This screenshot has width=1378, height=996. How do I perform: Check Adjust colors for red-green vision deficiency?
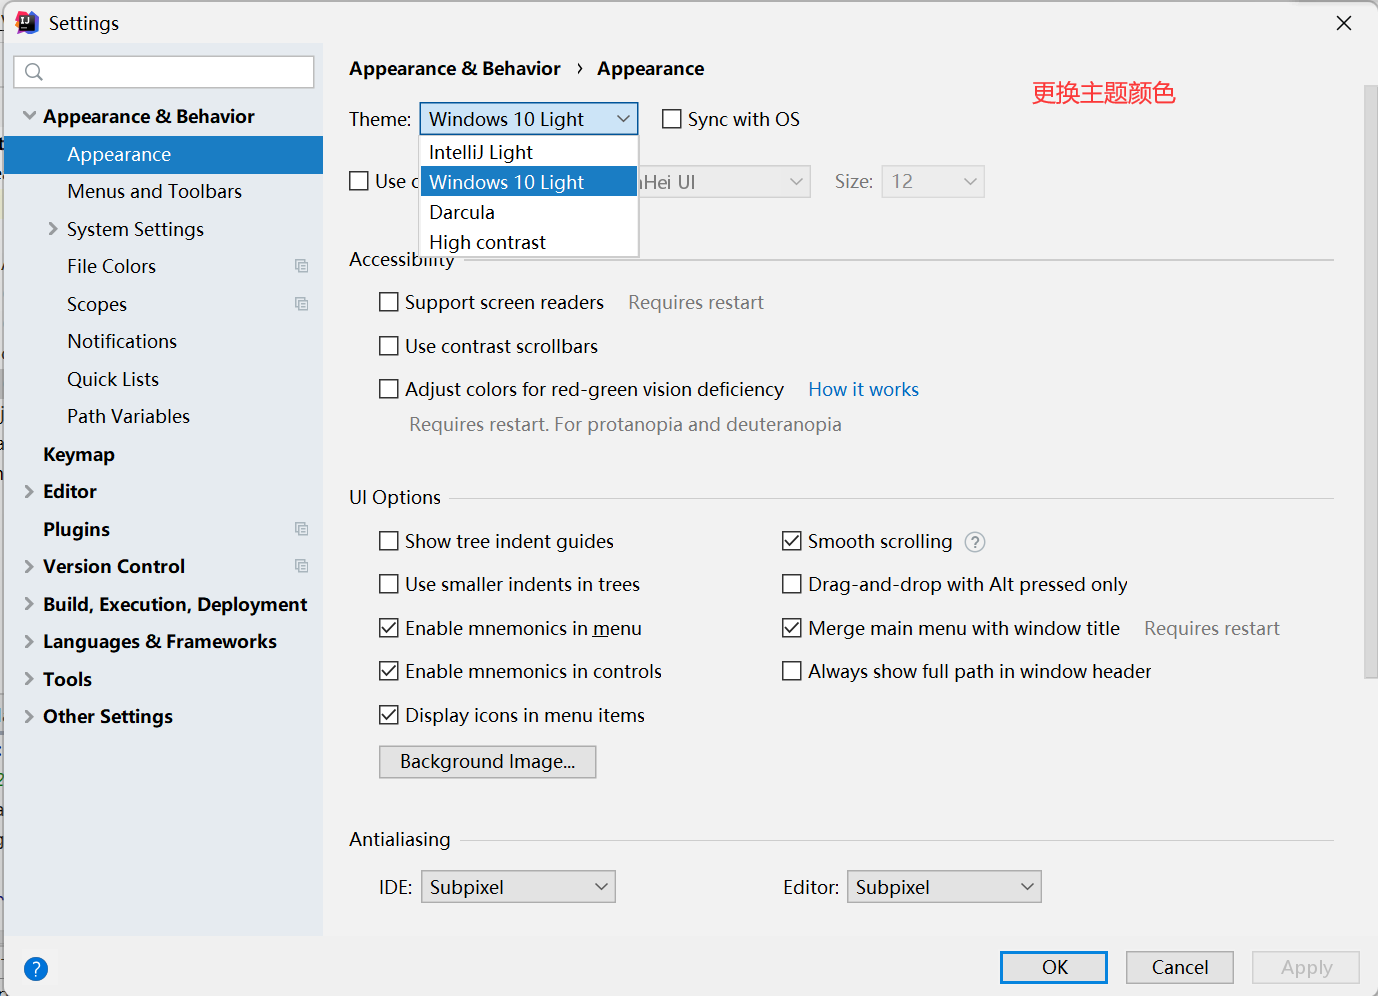pos(389,389)
